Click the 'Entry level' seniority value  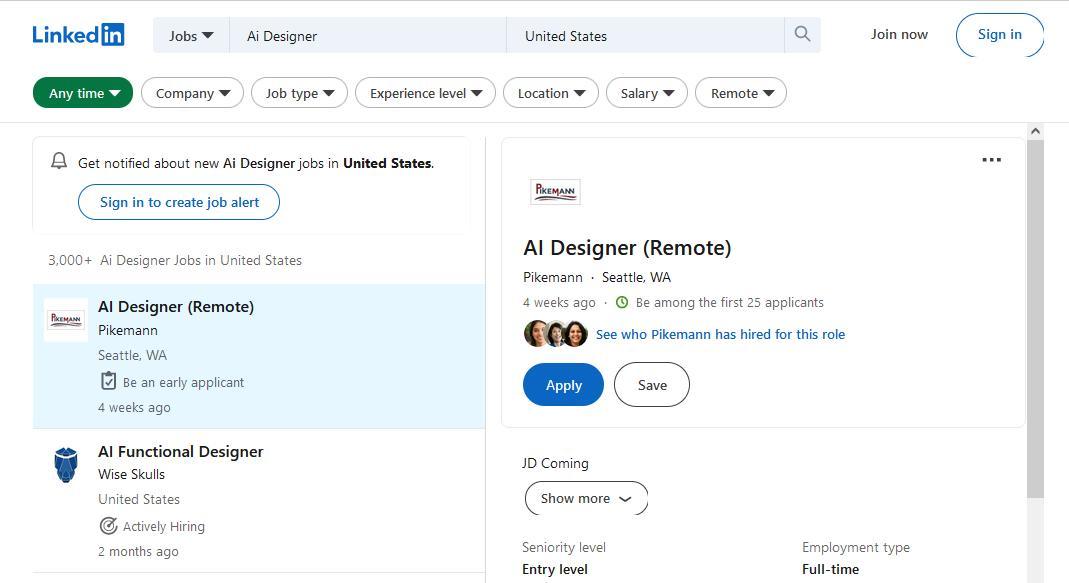[x=555, y=569]
